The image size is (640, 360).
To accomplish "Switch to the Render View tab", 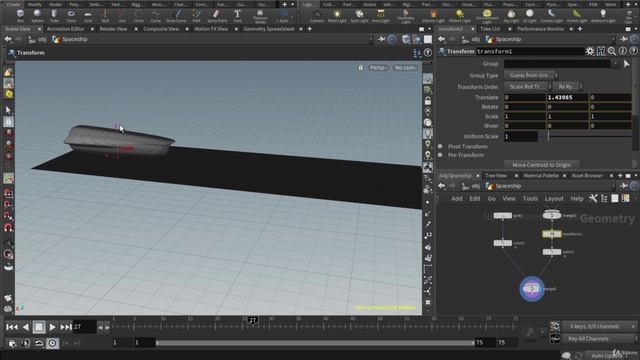I will point(113,29).
